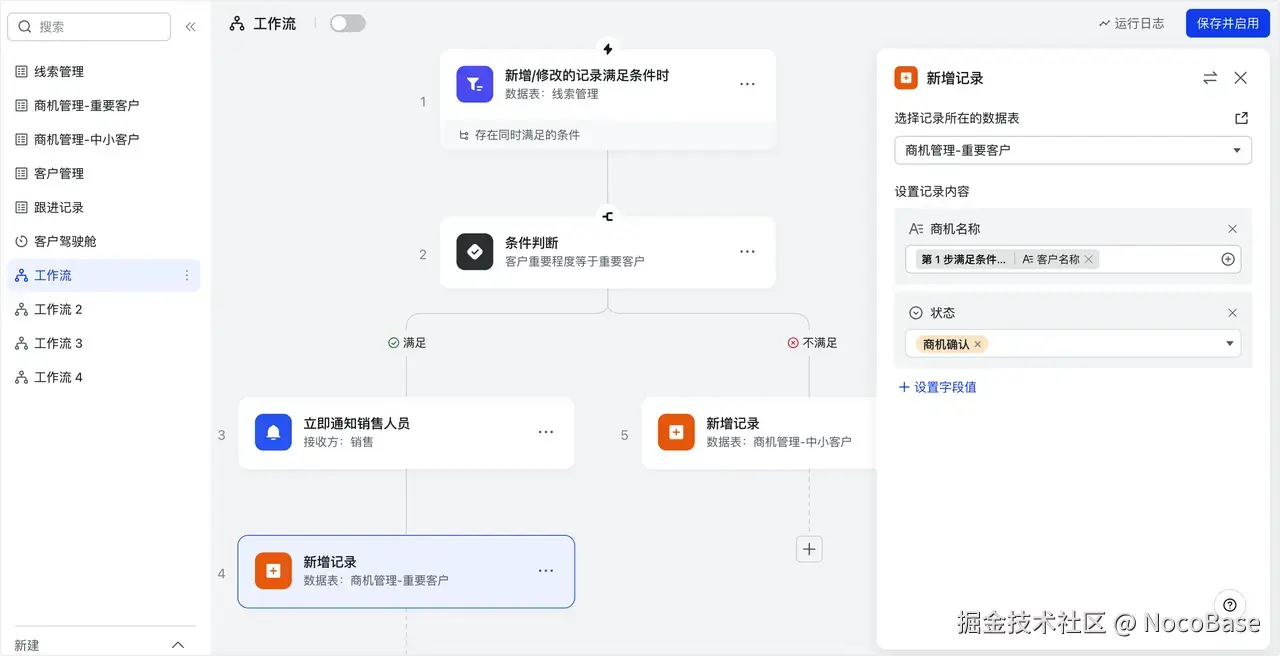Expand the 新建 section chevron
Image resolution: width=1280 pixels, height=656 pixels.
[178, 645]
